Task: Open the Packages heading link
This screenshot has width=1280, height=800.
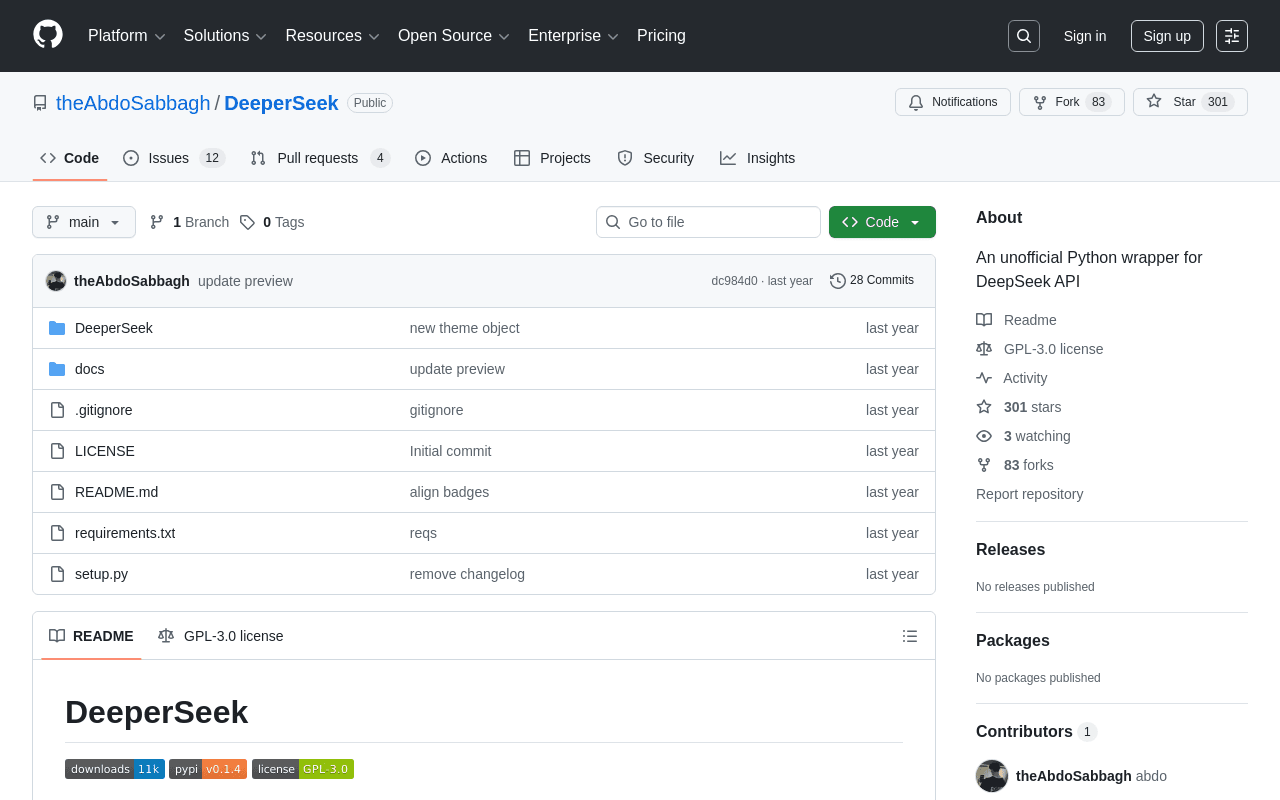Action: [x=1013, y=641]
